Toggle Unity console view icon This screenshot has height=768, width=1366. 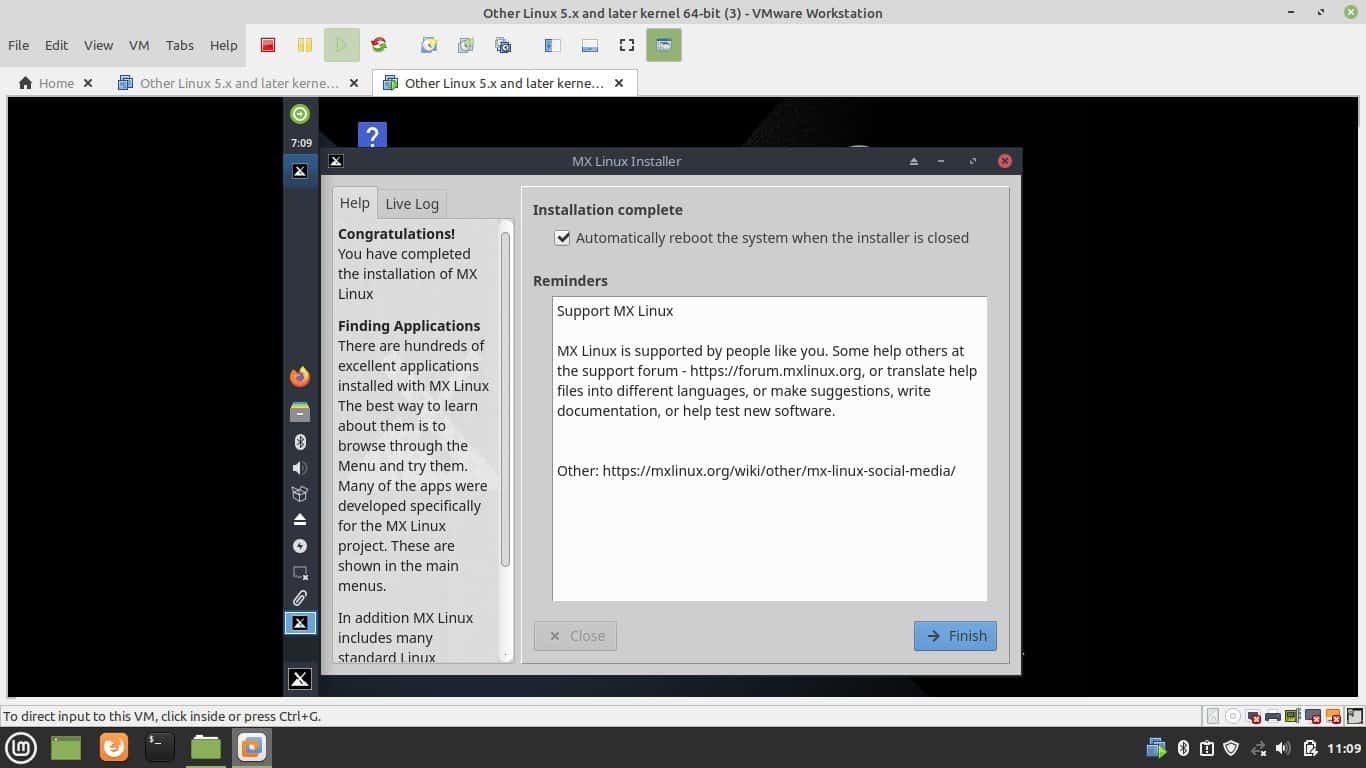664,45
